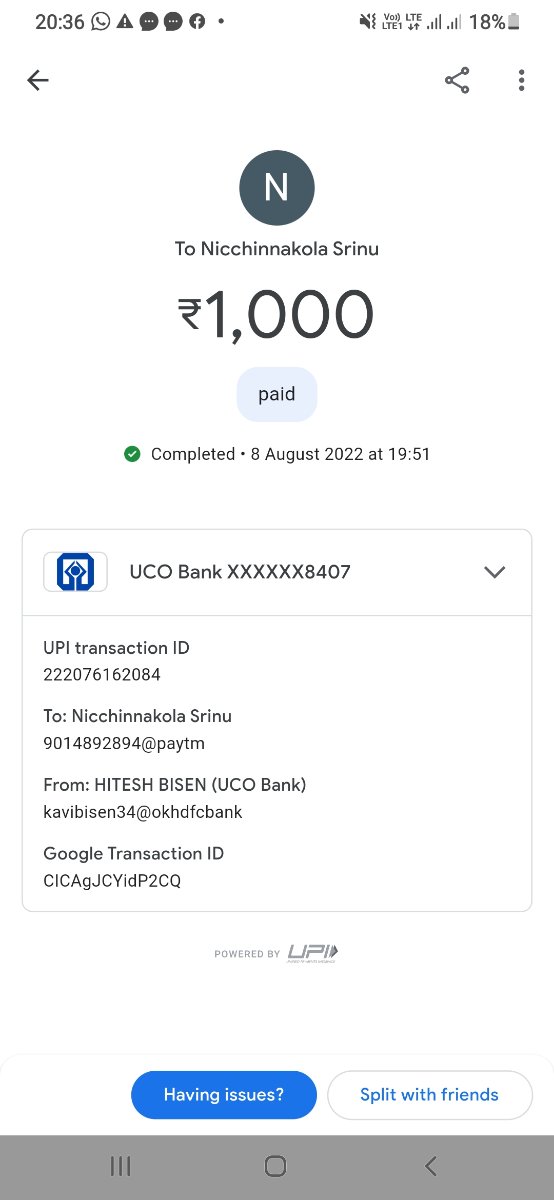The width and height of the screenshot is (554, 1200).
Task: Click the Having issues? button
Action: pos(224,1095)
